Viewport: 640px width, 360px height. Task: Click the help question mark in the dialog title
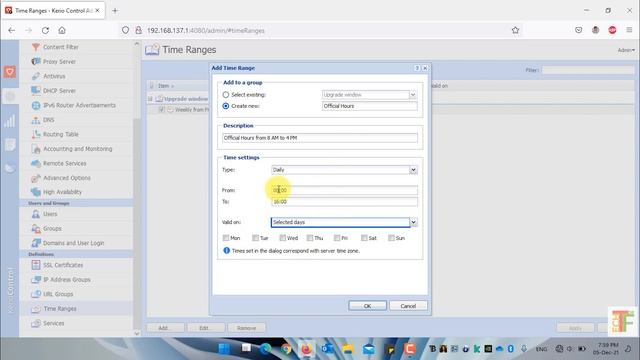[x=417, y=68]
